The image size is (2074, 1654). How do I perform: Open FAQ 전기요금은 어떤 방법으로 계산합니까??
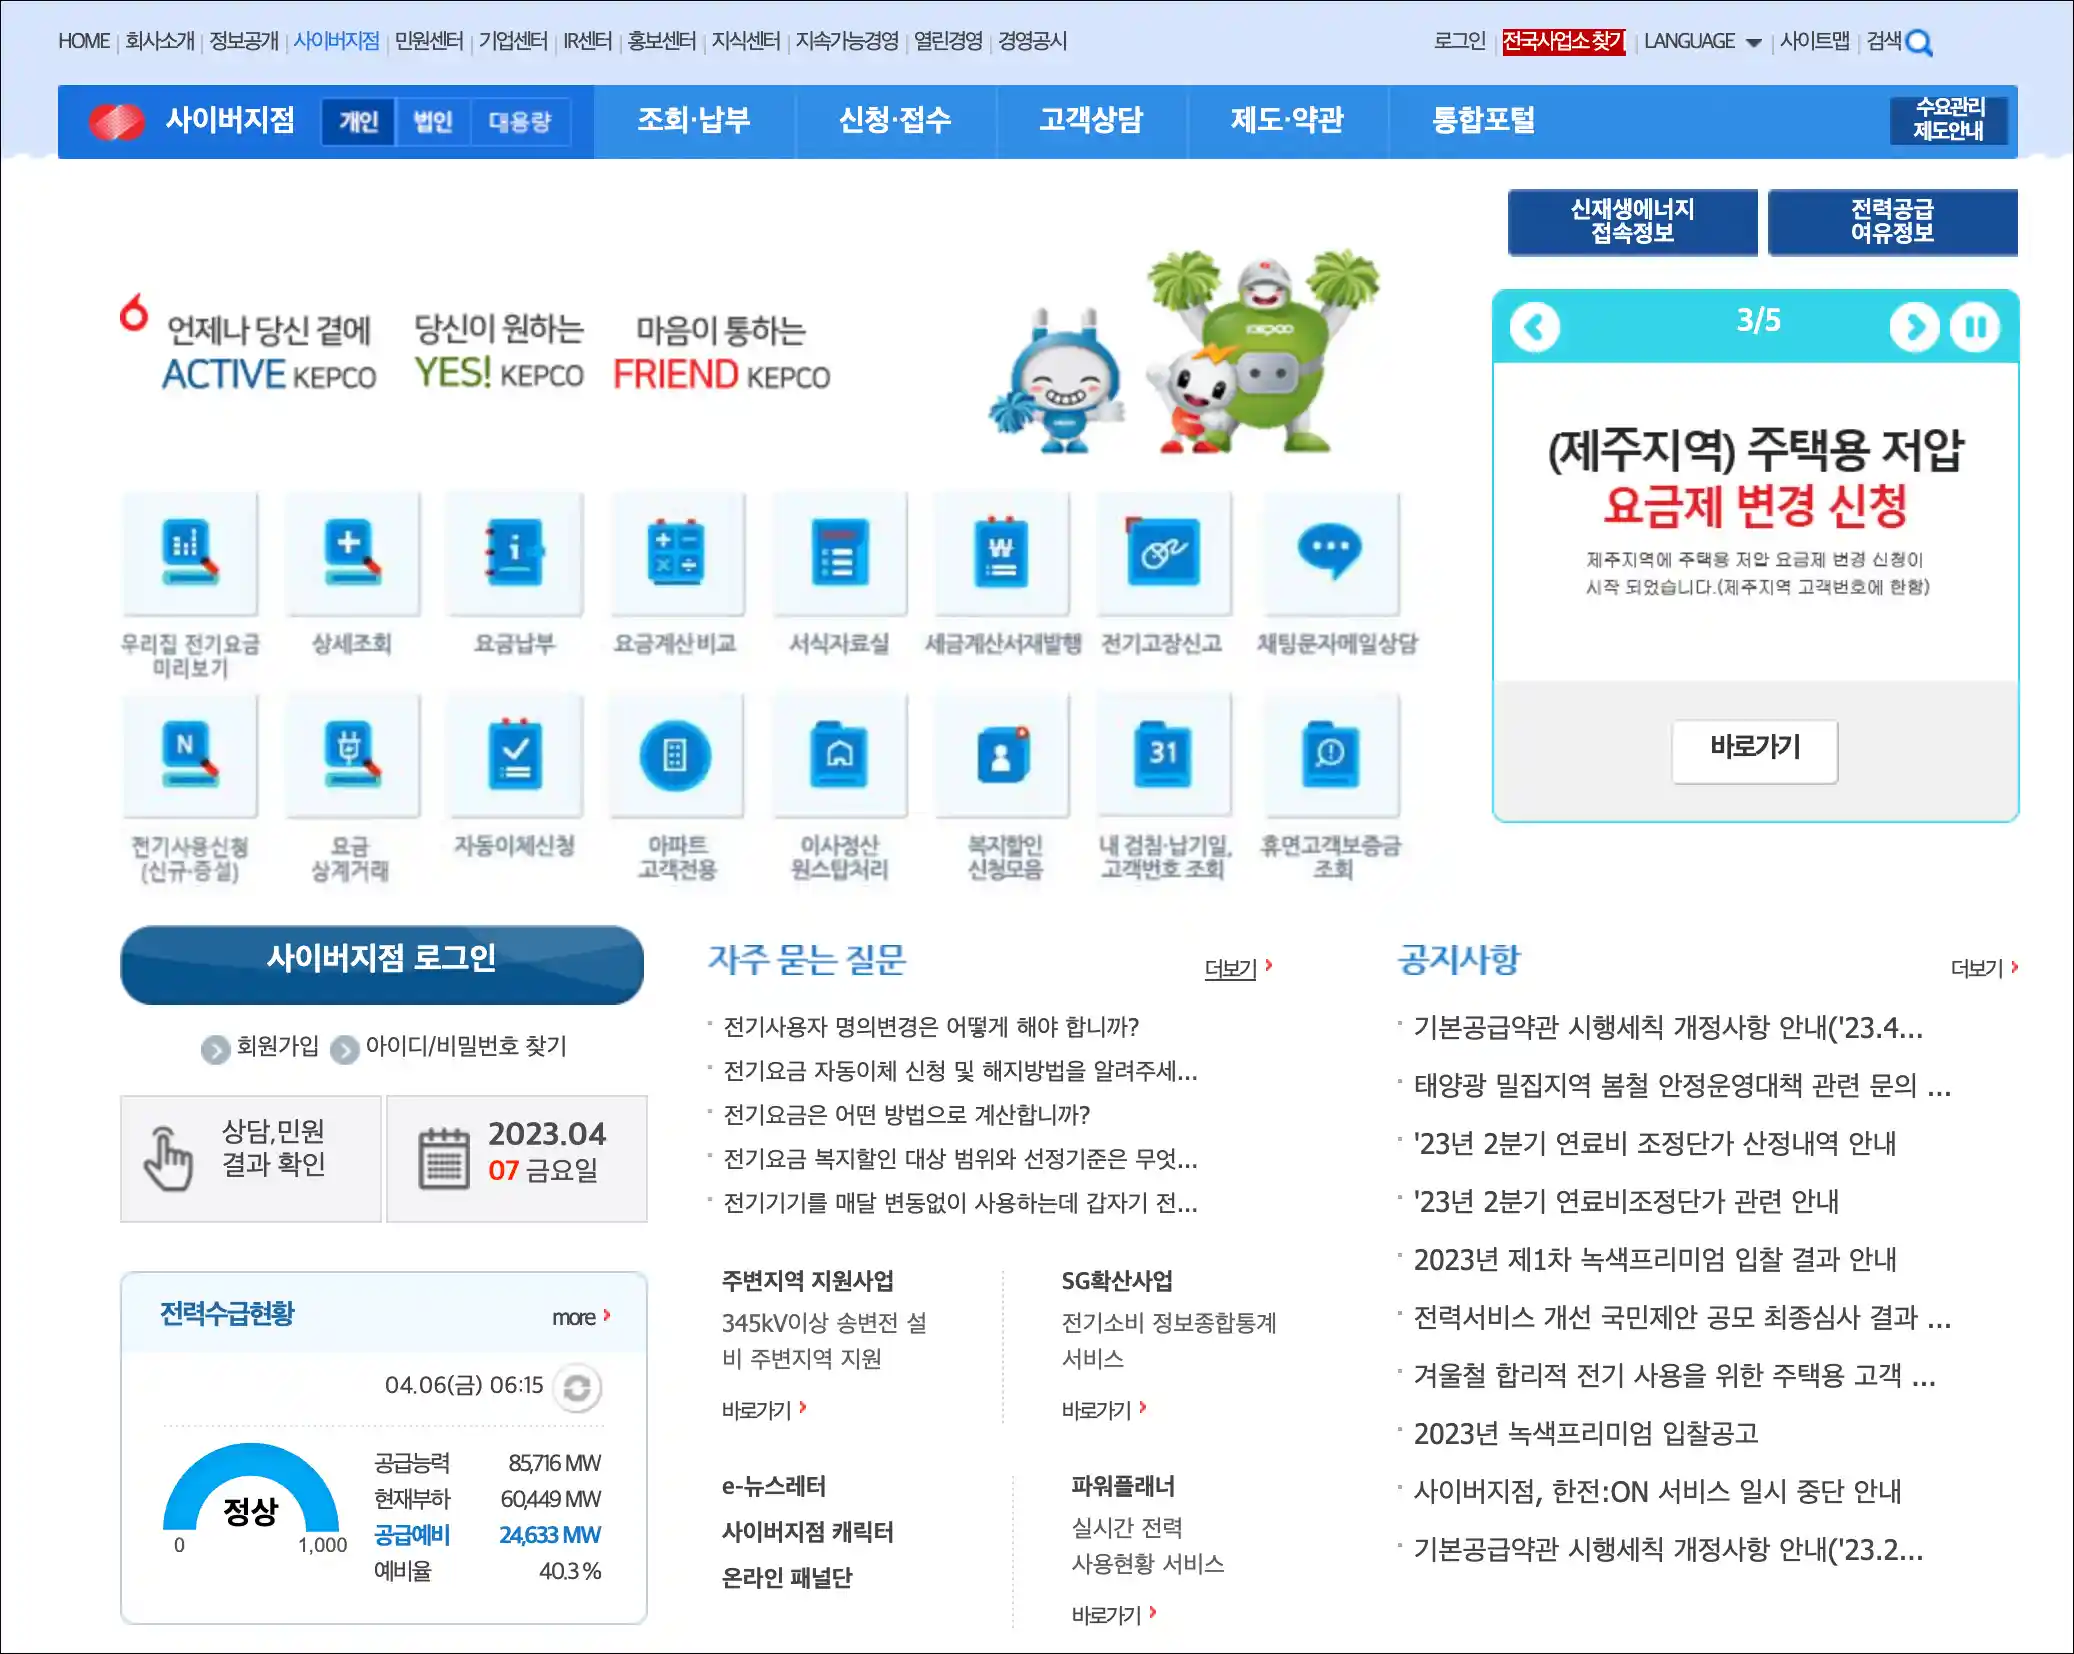[906, 1115]
